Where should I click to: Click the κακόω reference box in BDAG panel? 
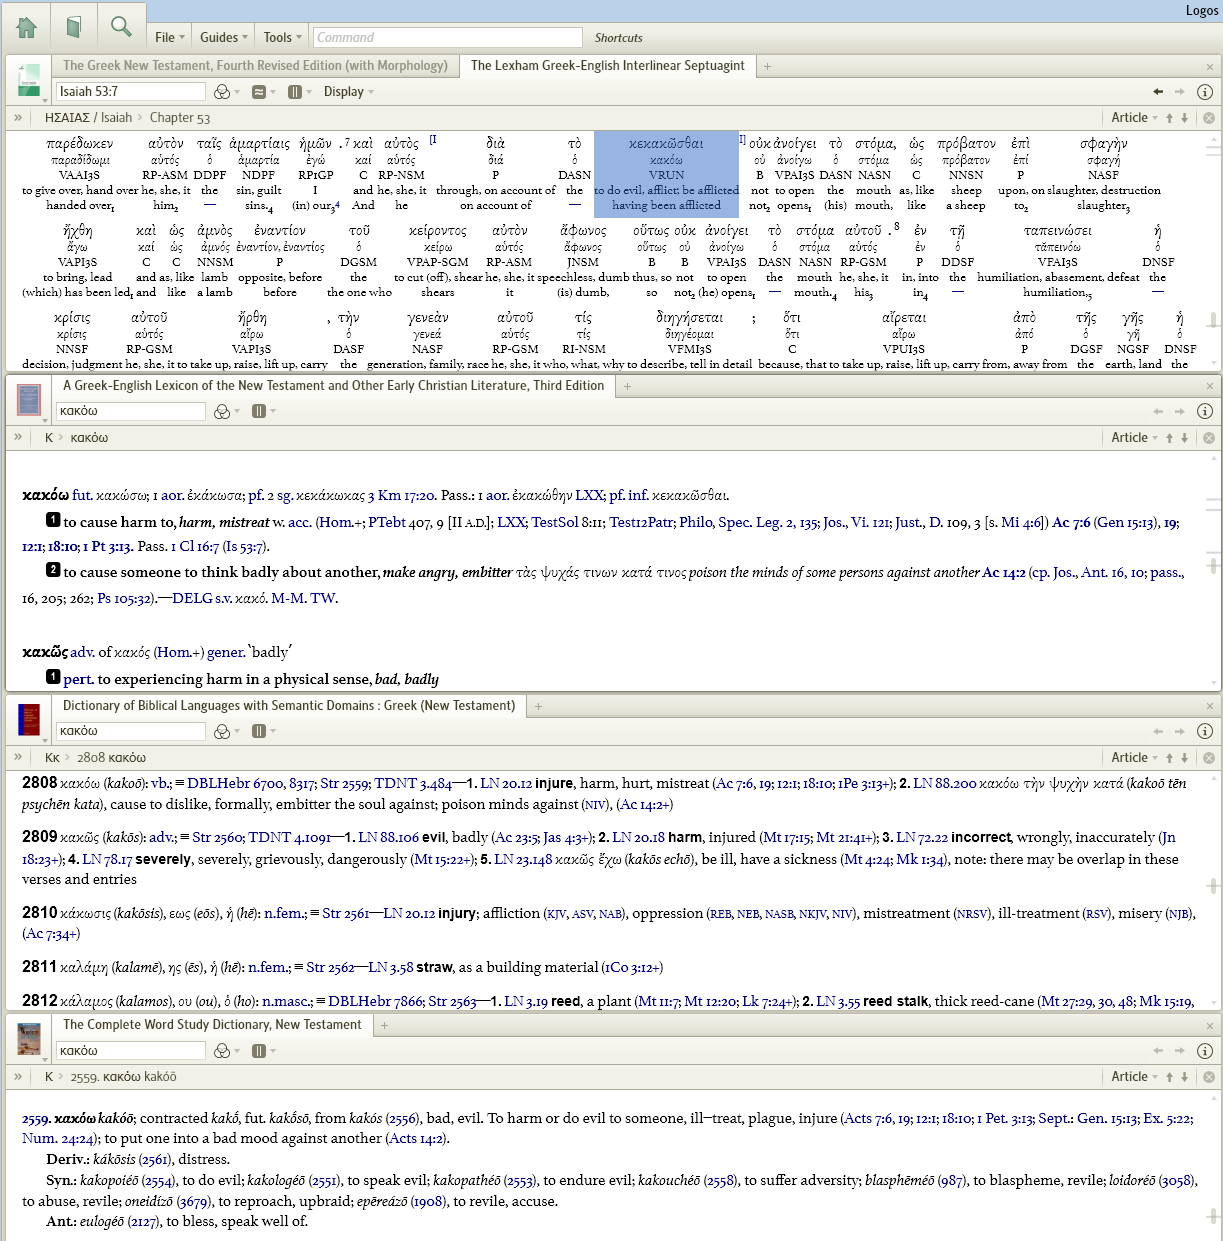coord(130,411)
